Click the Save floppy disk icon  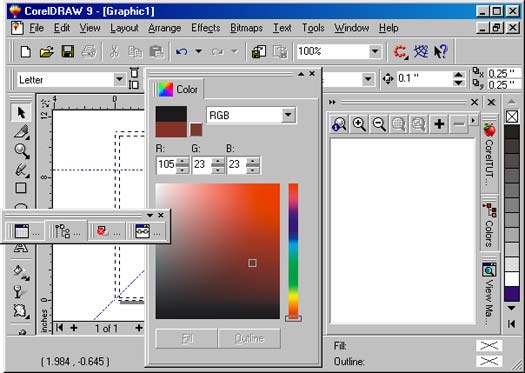(68, 52)
